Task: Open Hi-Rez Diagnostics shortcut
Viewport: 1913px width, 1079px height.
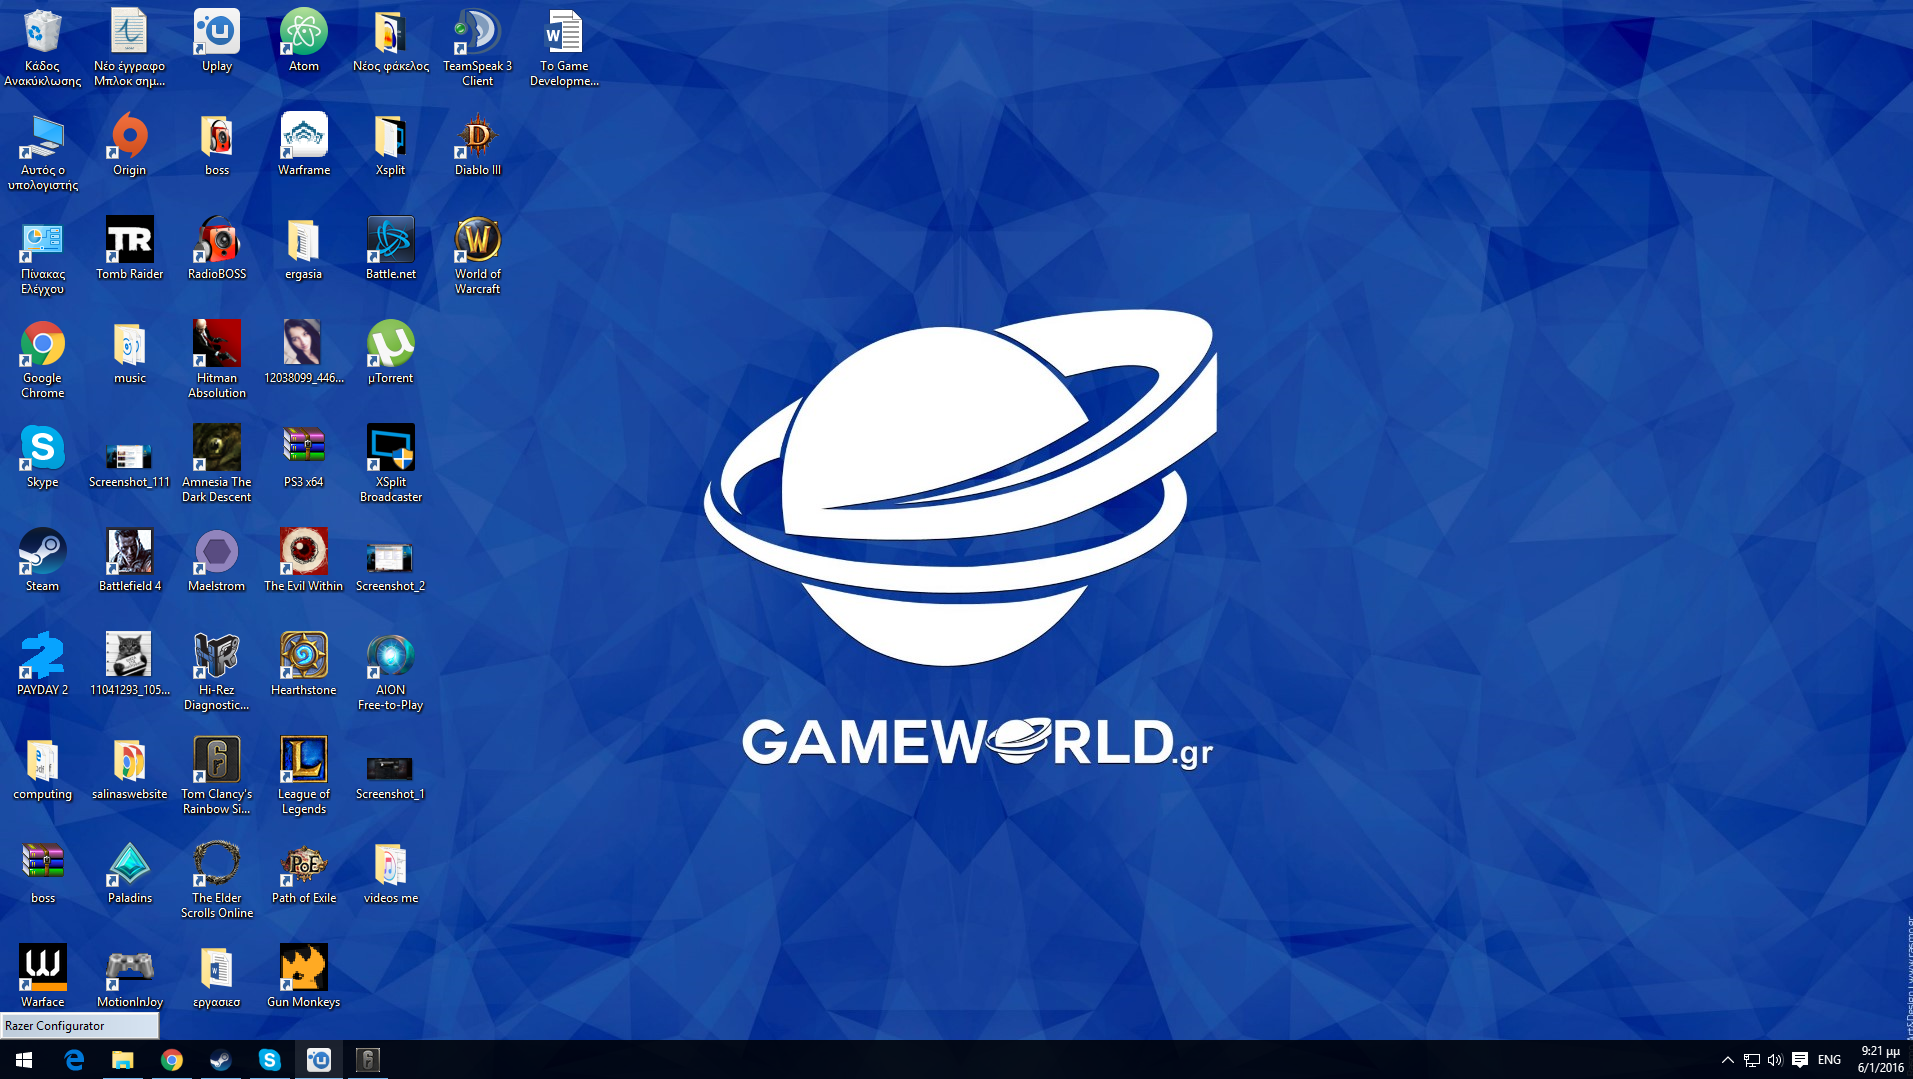Action: (216, 671)
